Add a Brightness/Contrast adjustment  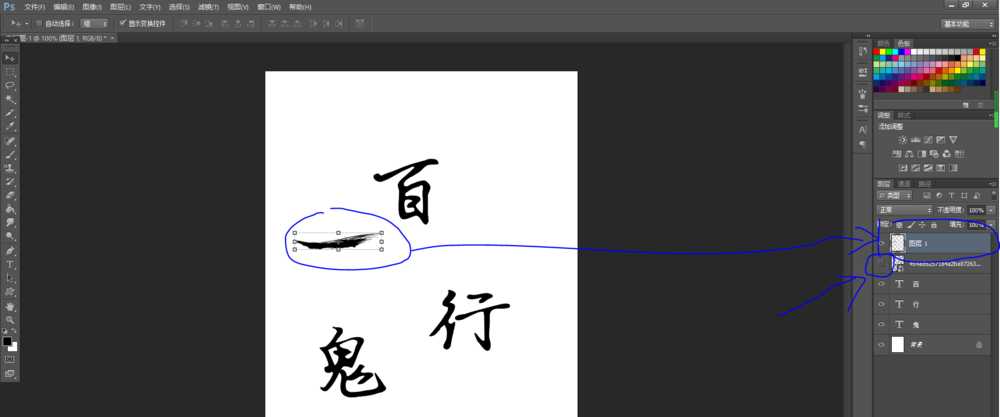click(902, 139)
